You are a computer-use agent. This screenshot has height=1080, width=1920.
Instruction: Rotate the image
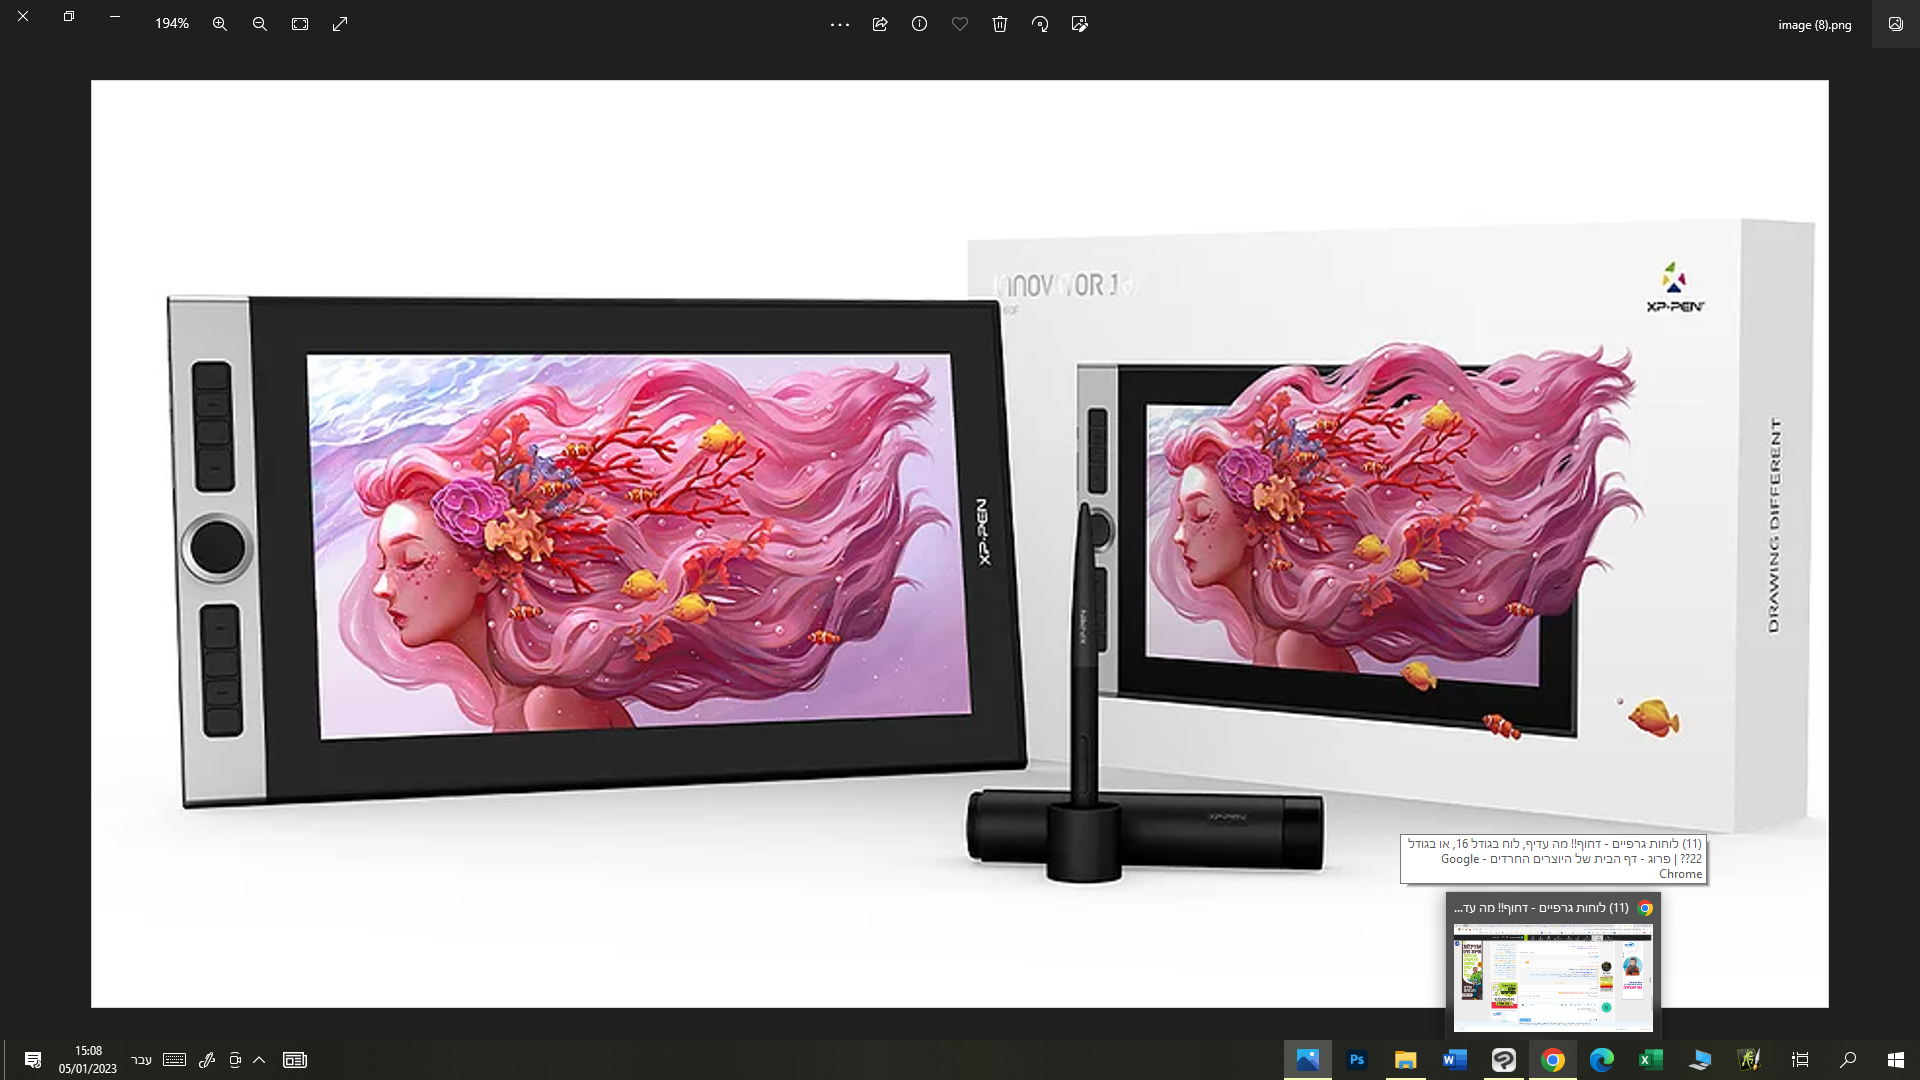click(1040, 24)
